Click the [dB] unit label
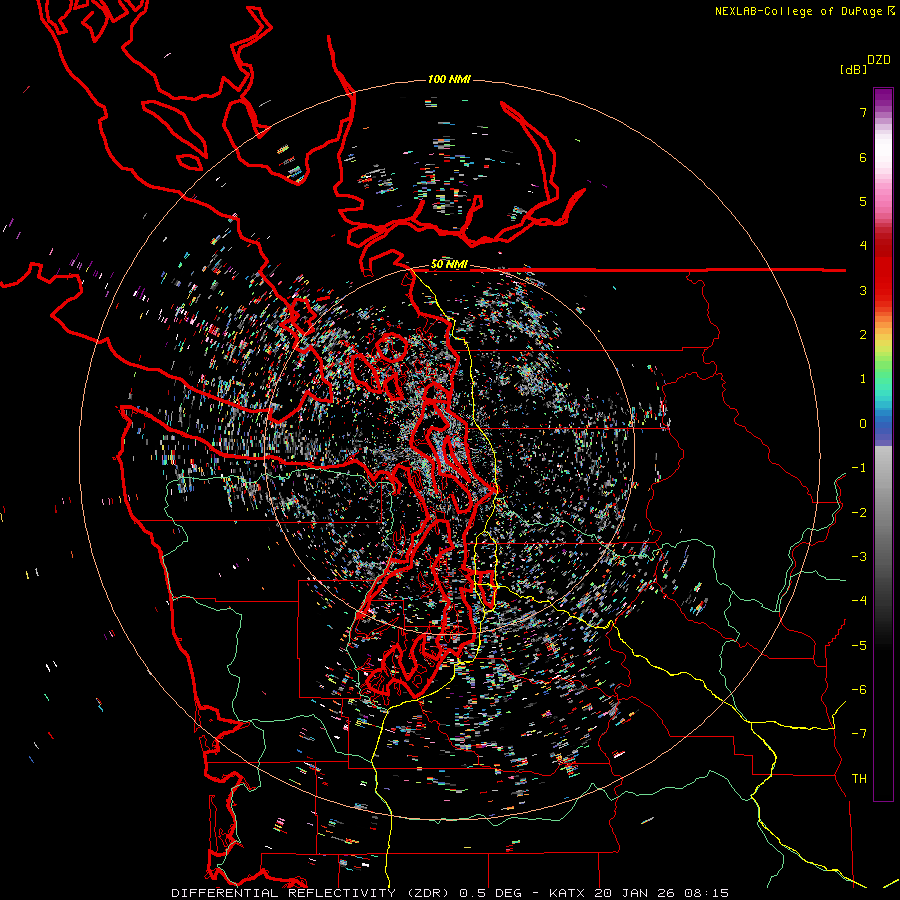The image size is (900, 900). [854, 69]
